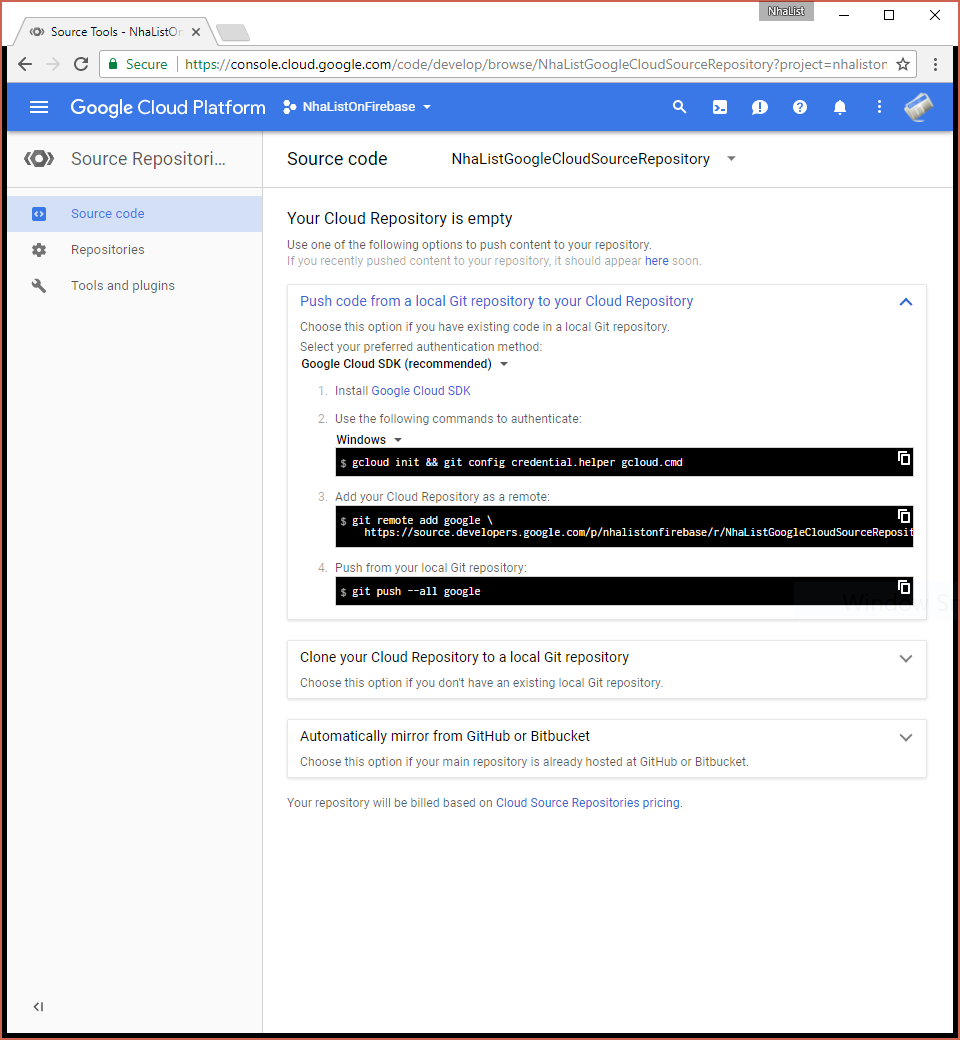Click the git push --all google command text
Viewport: 960px width, 1040px height.
pyautogui.click(x=416, y=591)
